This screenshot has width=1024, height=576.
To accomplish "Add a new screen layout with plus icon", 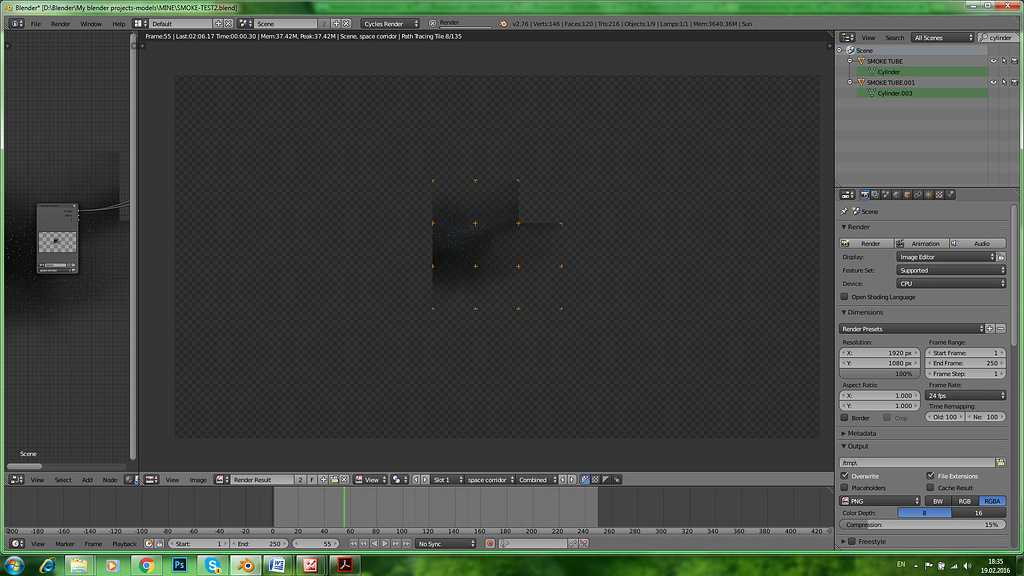I will pos(218,24).
